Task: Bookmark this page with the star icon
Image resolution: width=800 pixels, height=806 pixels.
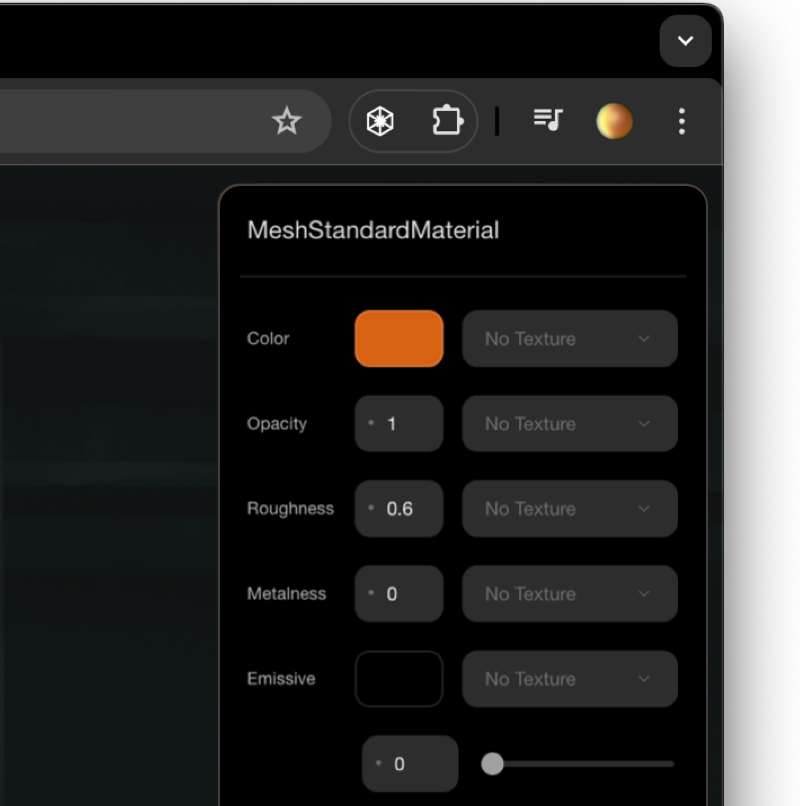Action: (286, 121)
